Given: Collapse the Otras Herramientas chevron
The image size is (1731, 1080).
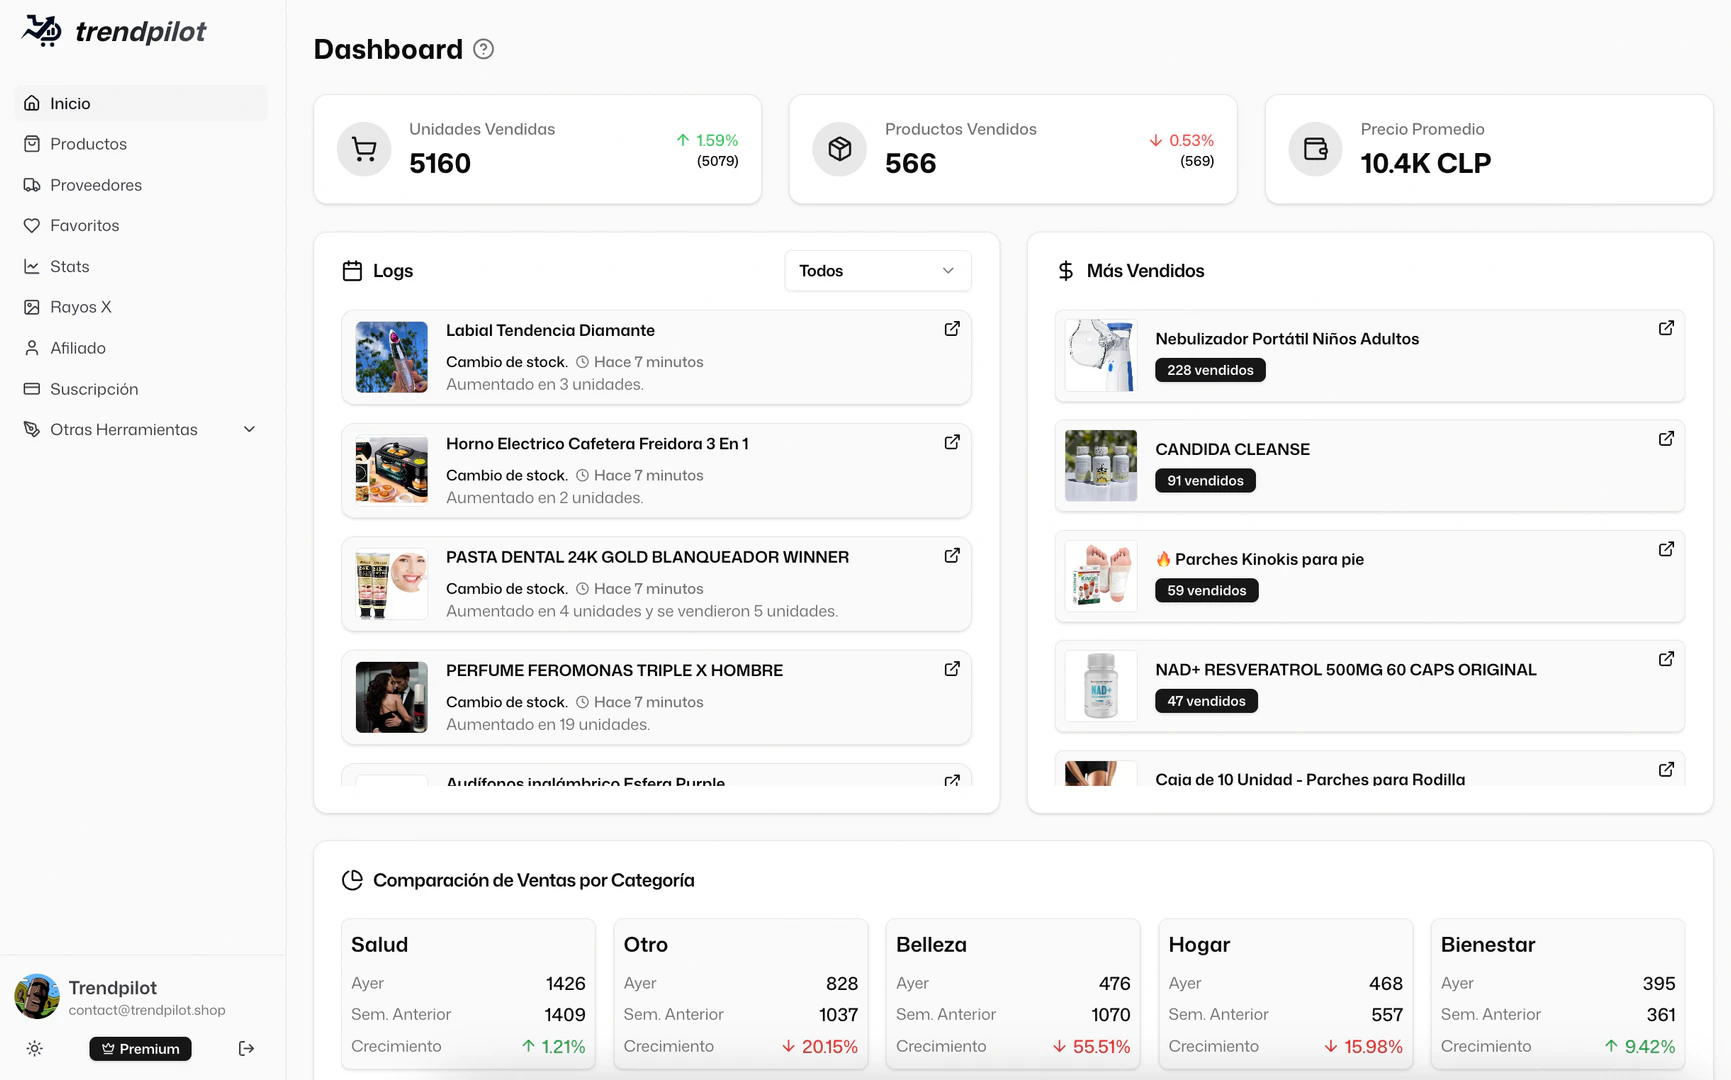Looking at the screenshot, I should pos(249,429).
